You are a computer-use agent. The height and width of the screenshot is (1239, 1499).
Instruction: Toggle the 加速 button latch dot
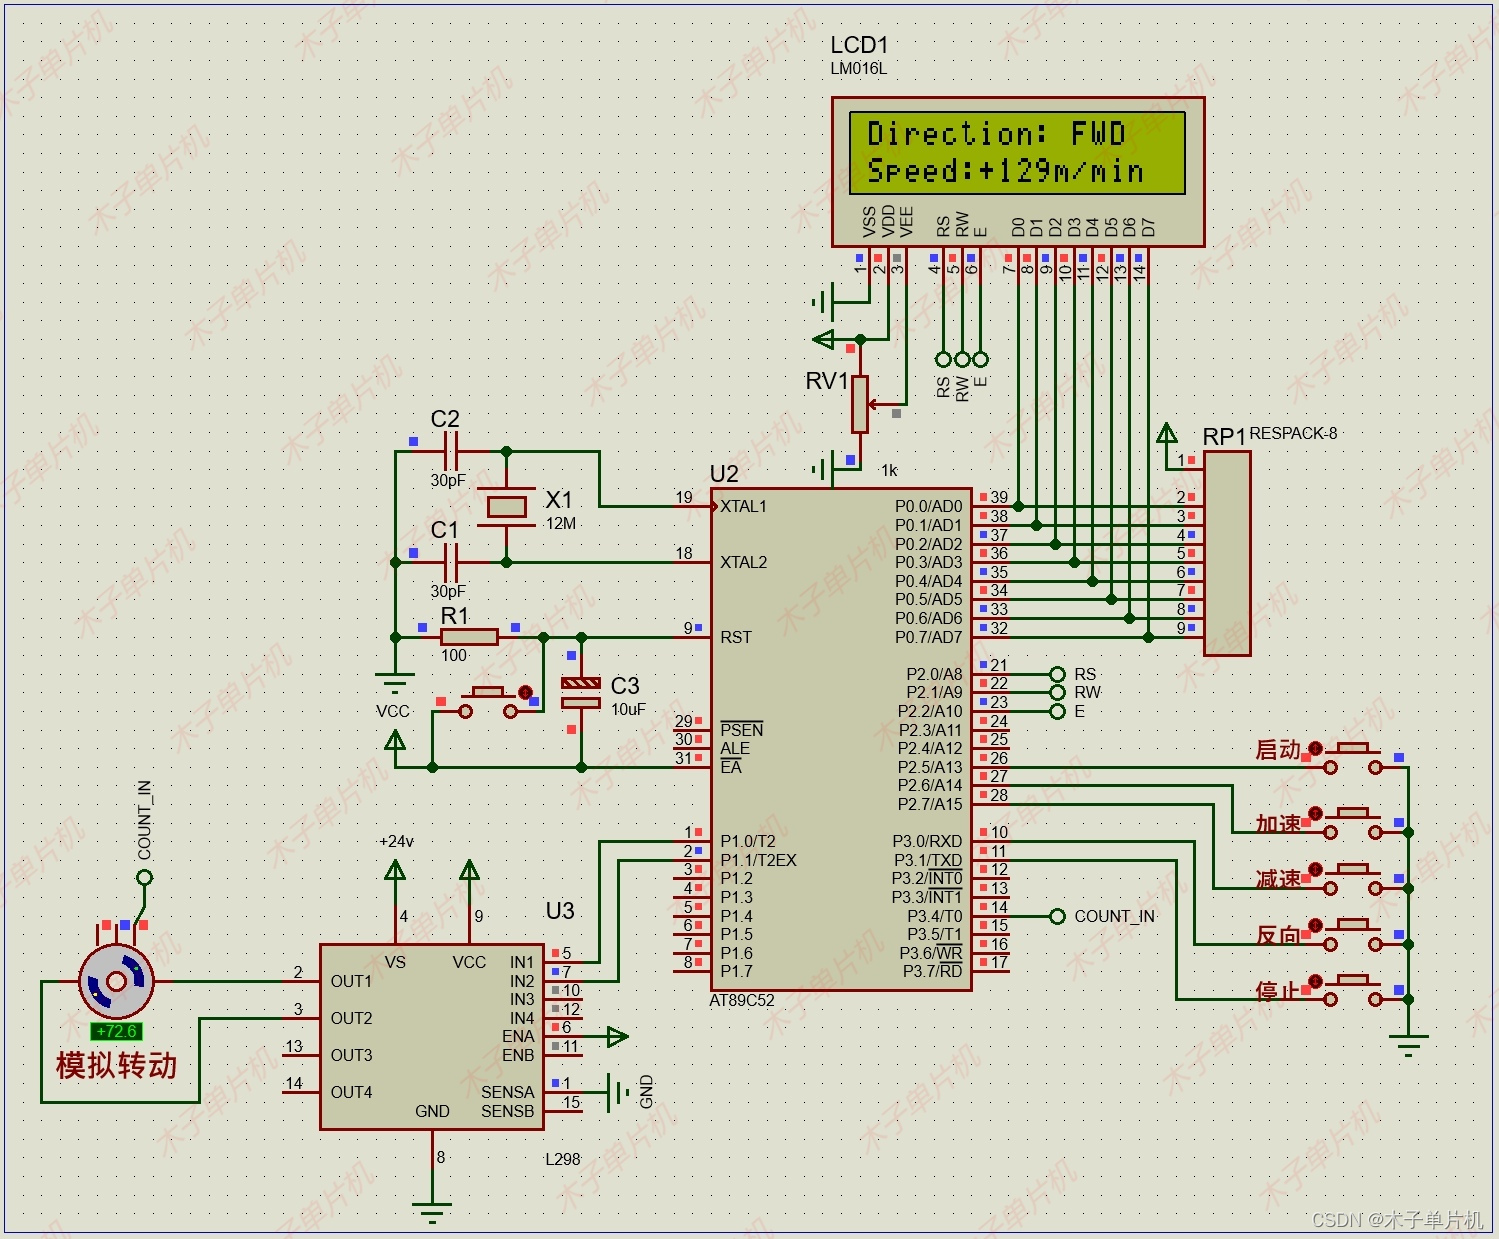click(1316, 813)
